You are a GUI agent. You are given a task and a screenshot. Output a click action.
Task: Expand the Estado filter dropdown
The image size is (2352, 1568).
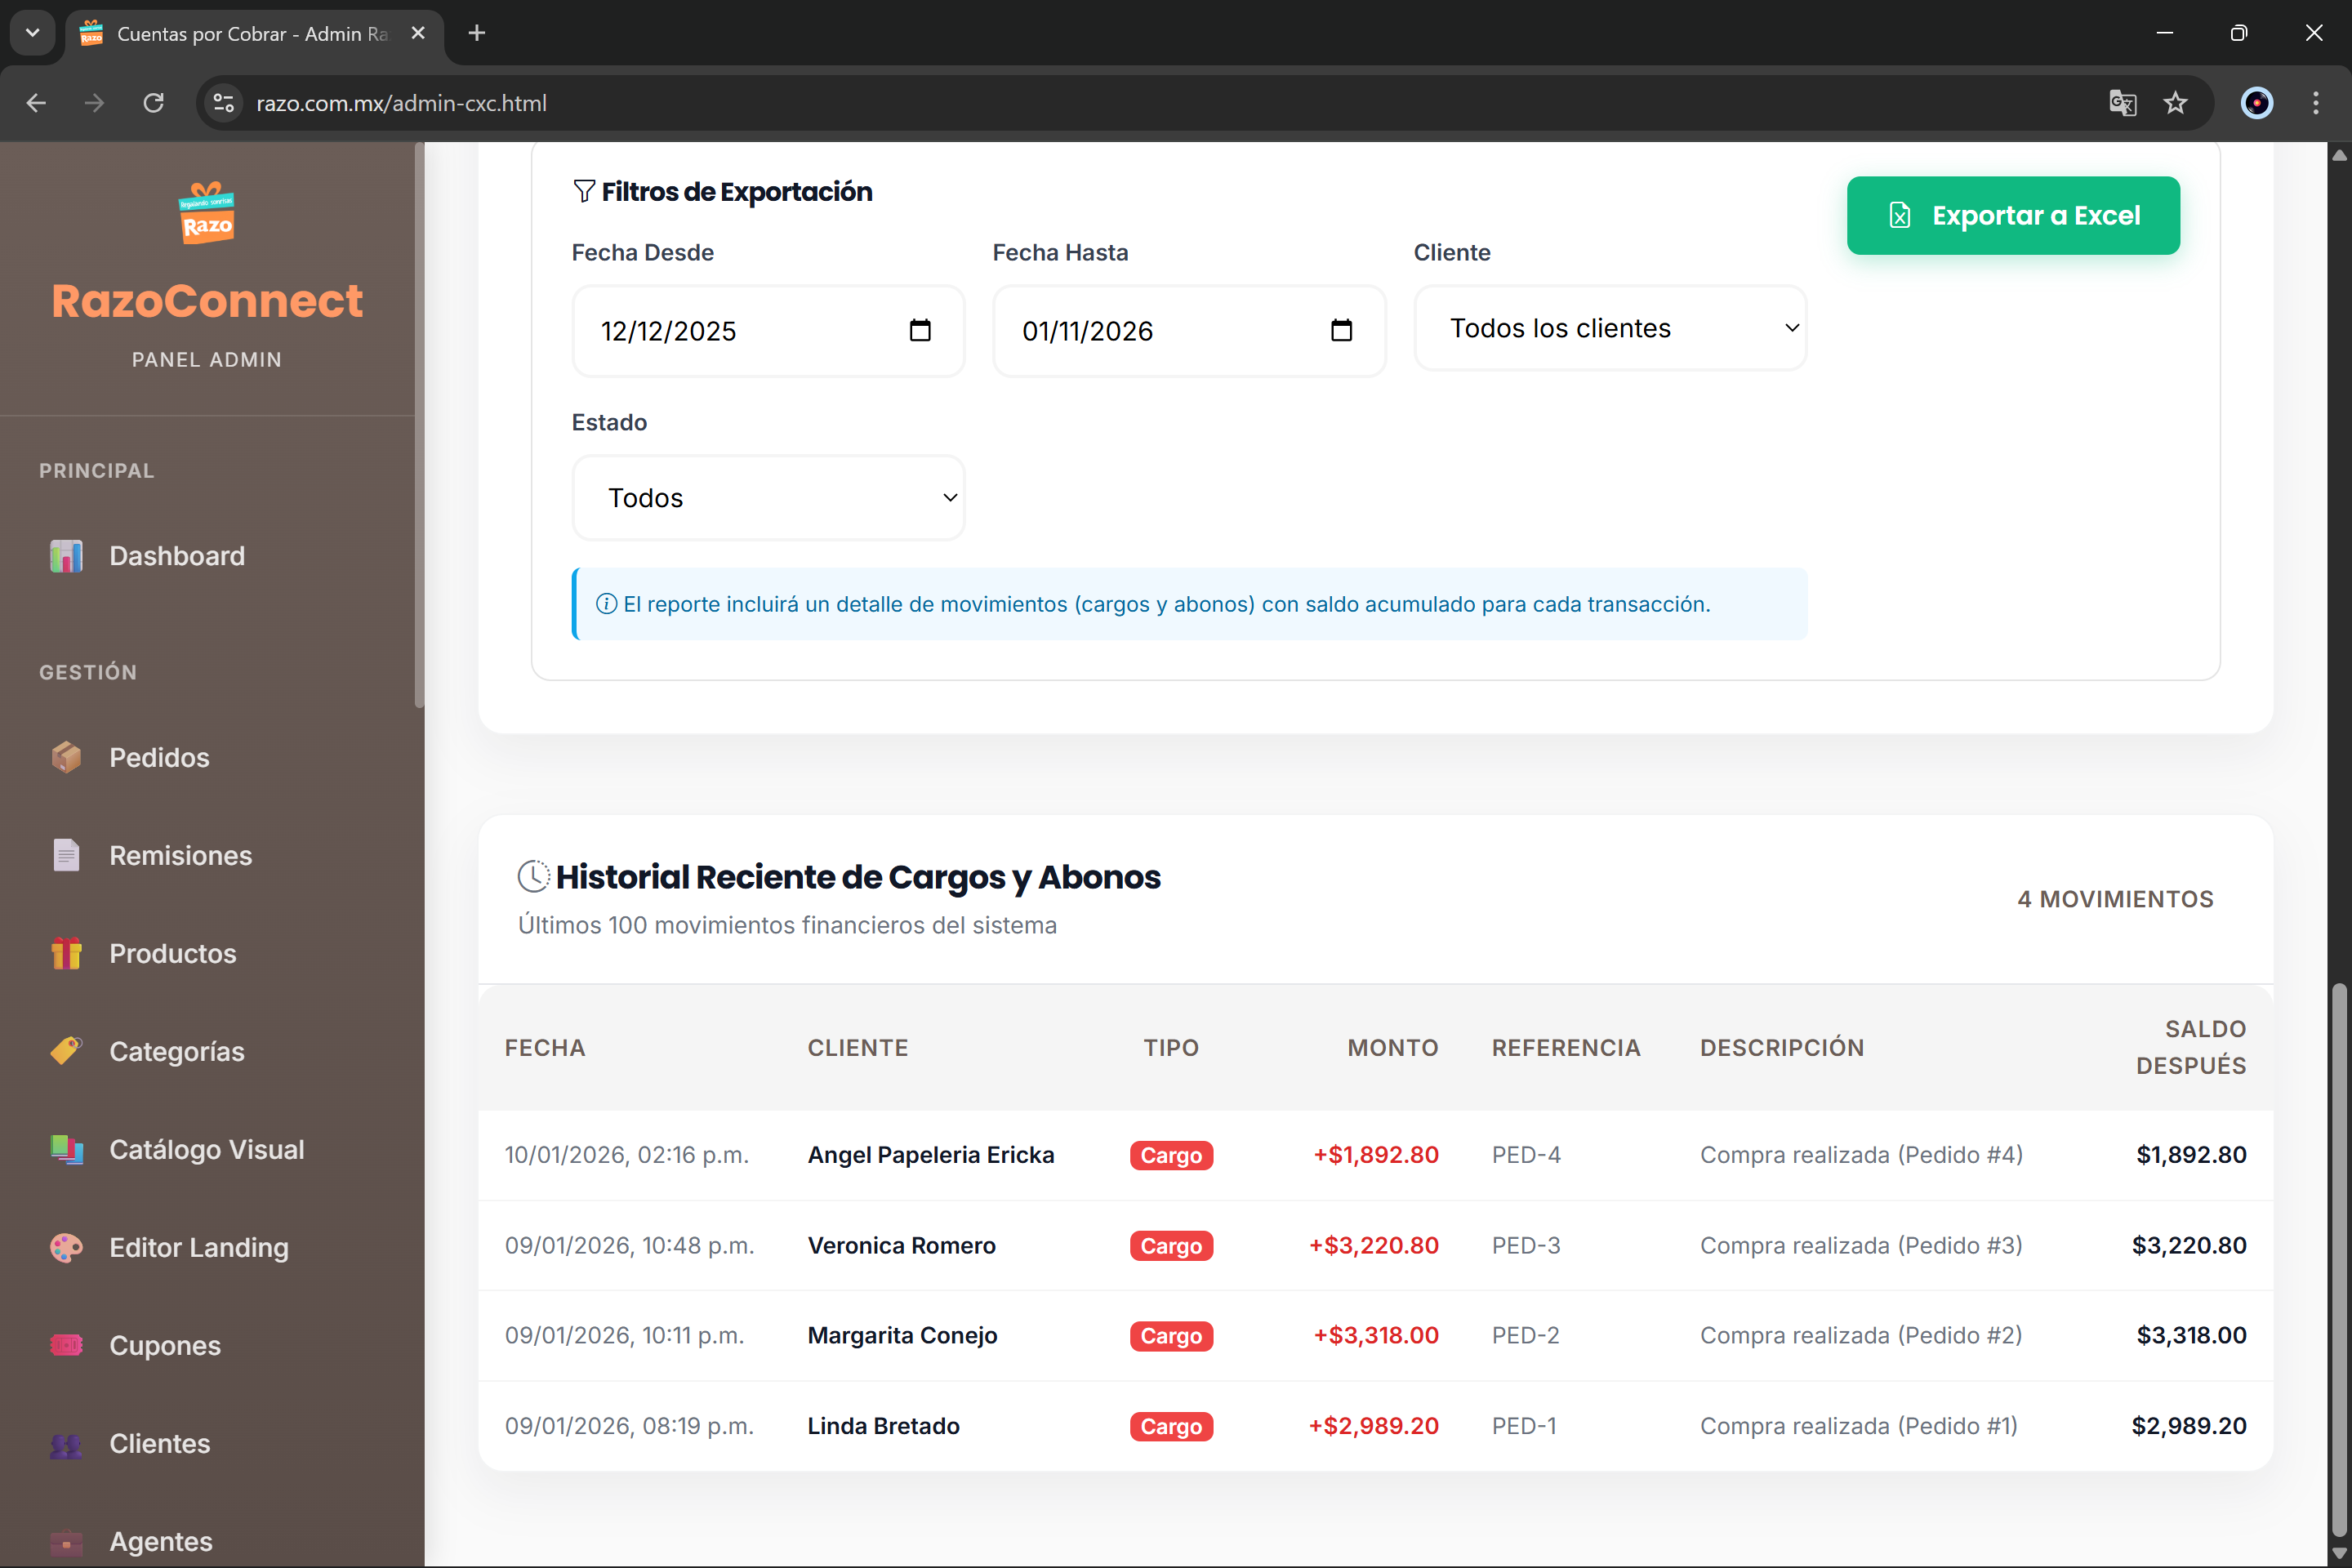coord(767,497)
